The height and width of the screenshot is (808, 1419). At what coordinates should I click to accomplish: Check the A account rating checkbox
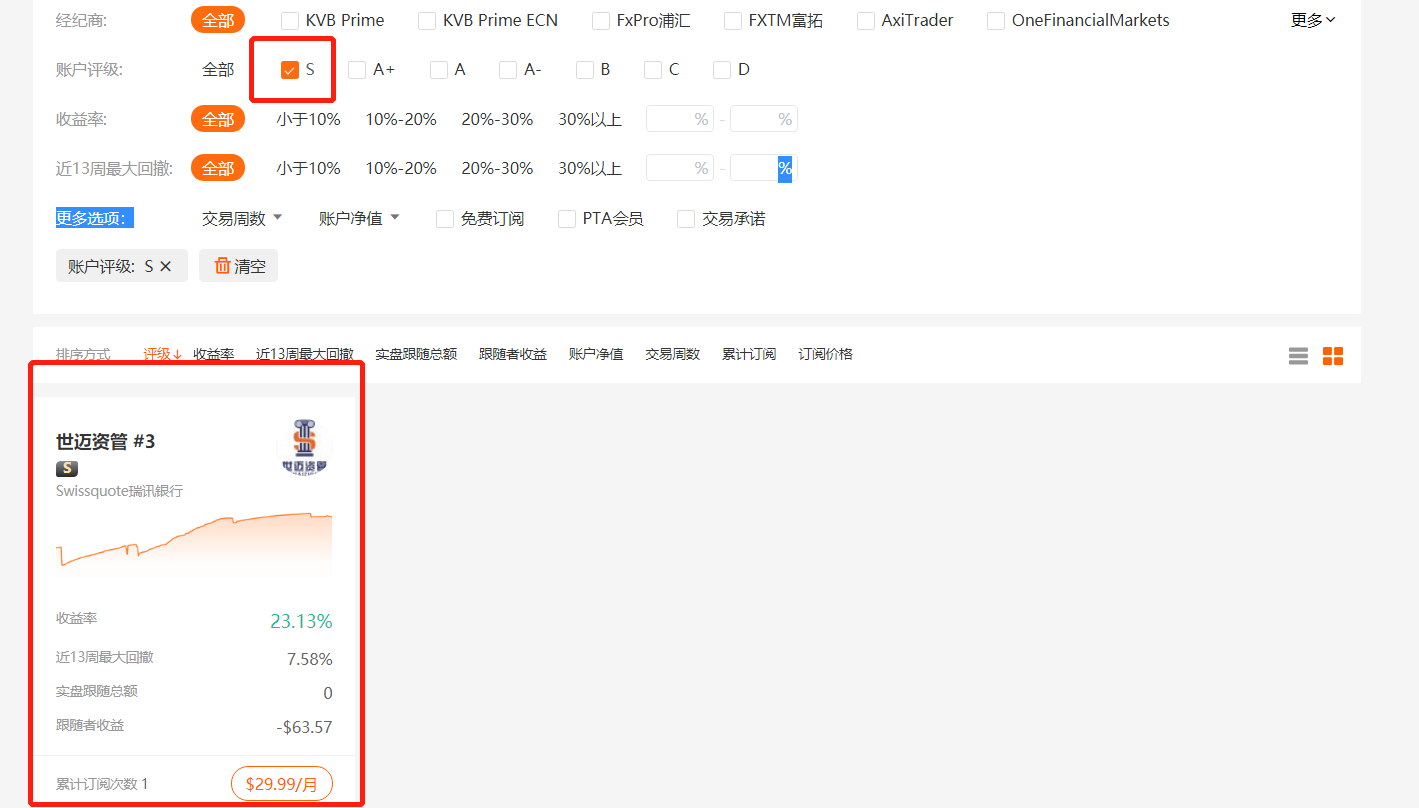439,70
